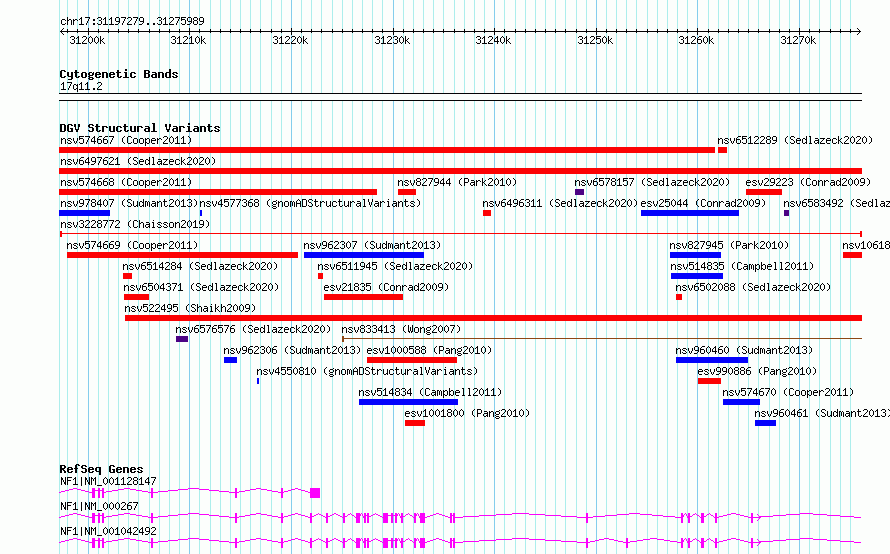This screenshot has width=890, height=554.
Task: Click the nsv6496311 (Sedlazeck2020) label
Action: [x=560, y=203]
